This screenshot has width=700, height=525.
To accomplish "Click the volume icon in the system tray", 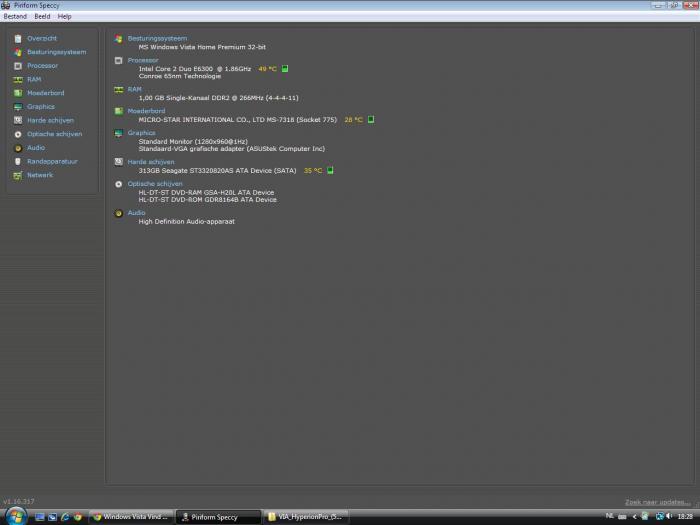I will point(669,516).
